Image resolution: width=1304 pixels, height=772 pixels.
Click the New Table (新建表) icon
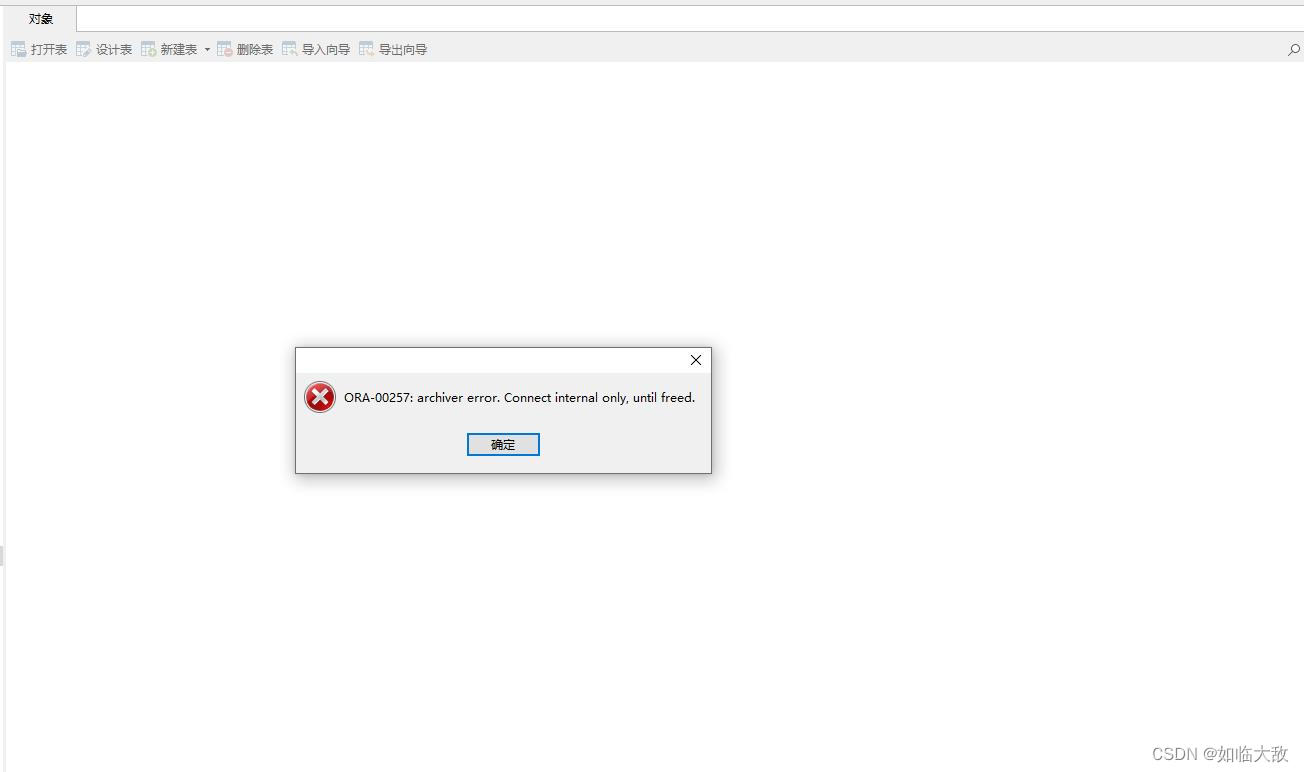[x=149, y=49]
